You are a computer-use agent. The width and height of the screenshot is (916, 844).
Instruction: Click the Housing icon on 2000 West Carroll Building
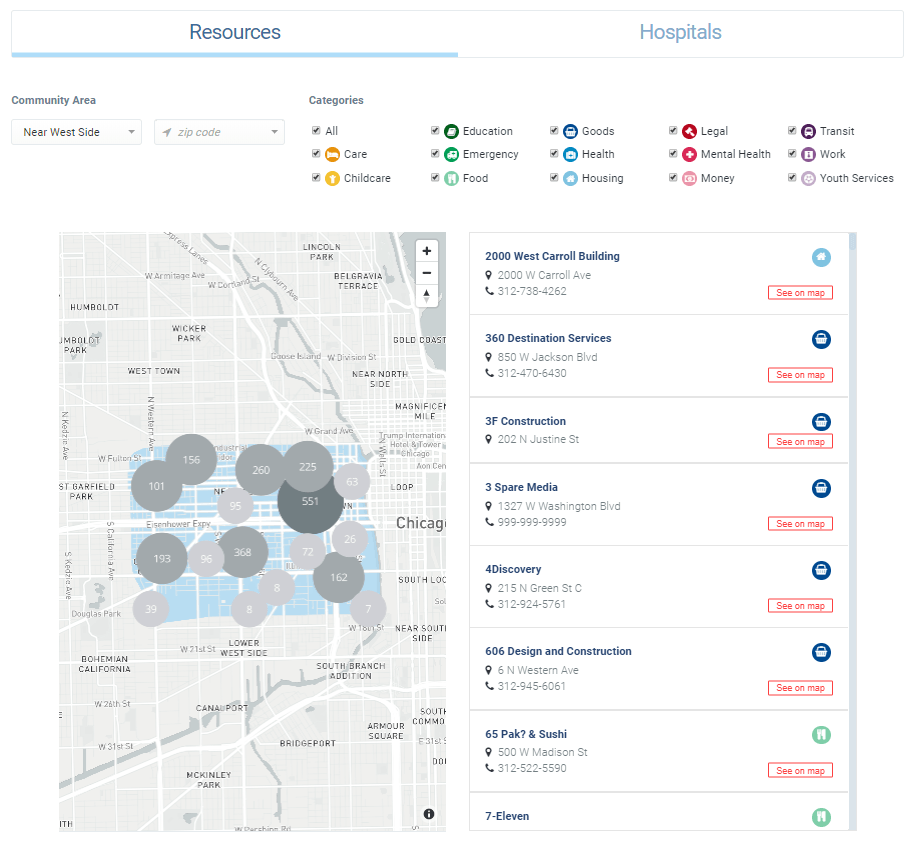coord(821,257)
